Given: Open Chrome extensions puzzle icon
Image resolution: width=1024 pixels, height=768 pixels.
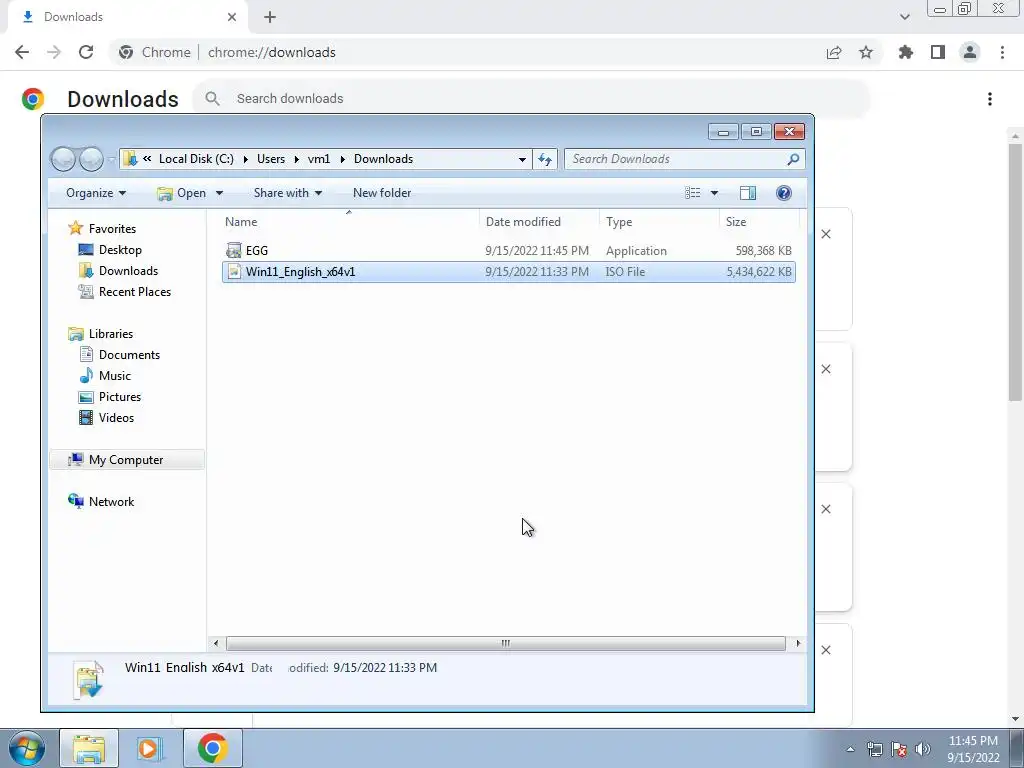Looking at the screenshot, I should coord(906,52).
